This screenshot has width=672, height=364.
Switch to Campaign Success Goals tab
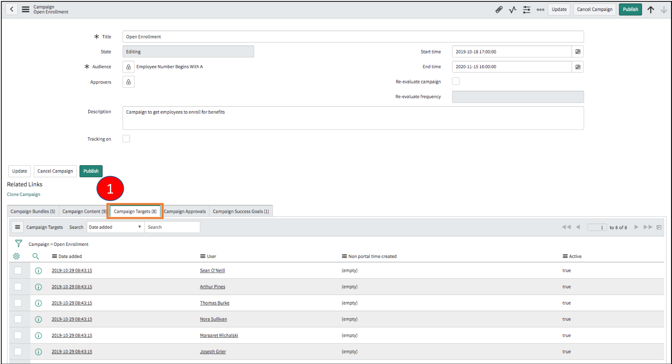coord(241,211)
